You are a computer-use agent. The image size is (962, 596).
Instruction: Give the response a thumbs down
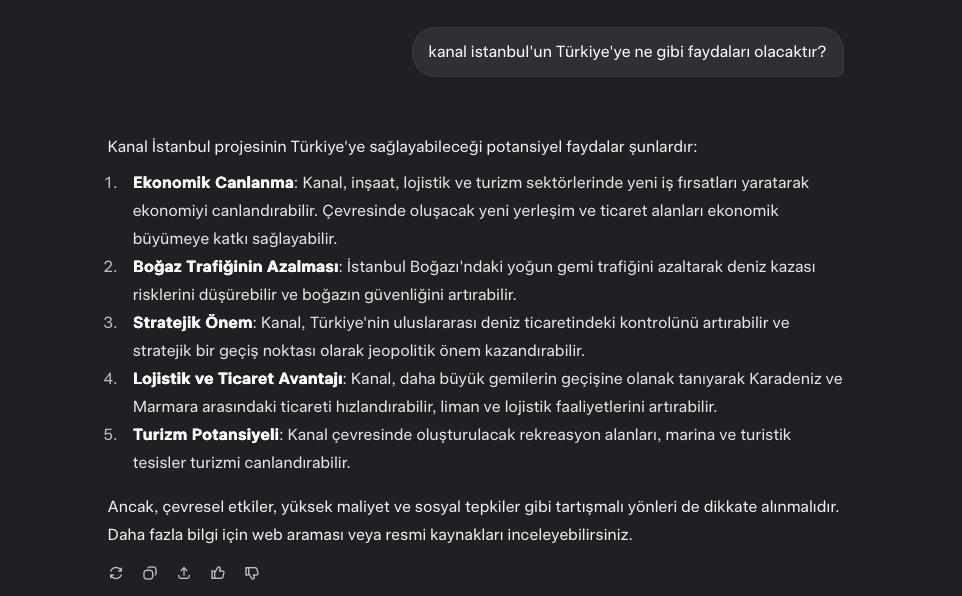pyautogui.click(x=252, y=573)
